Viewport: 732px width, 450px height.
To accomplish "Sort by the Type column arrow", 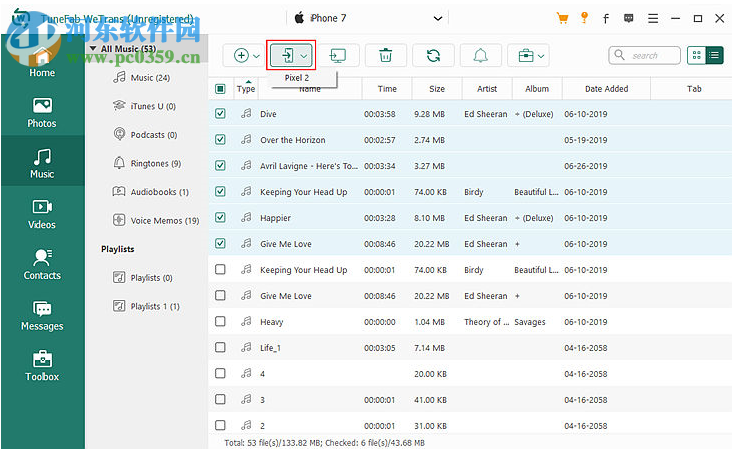I will click(249, 82).
